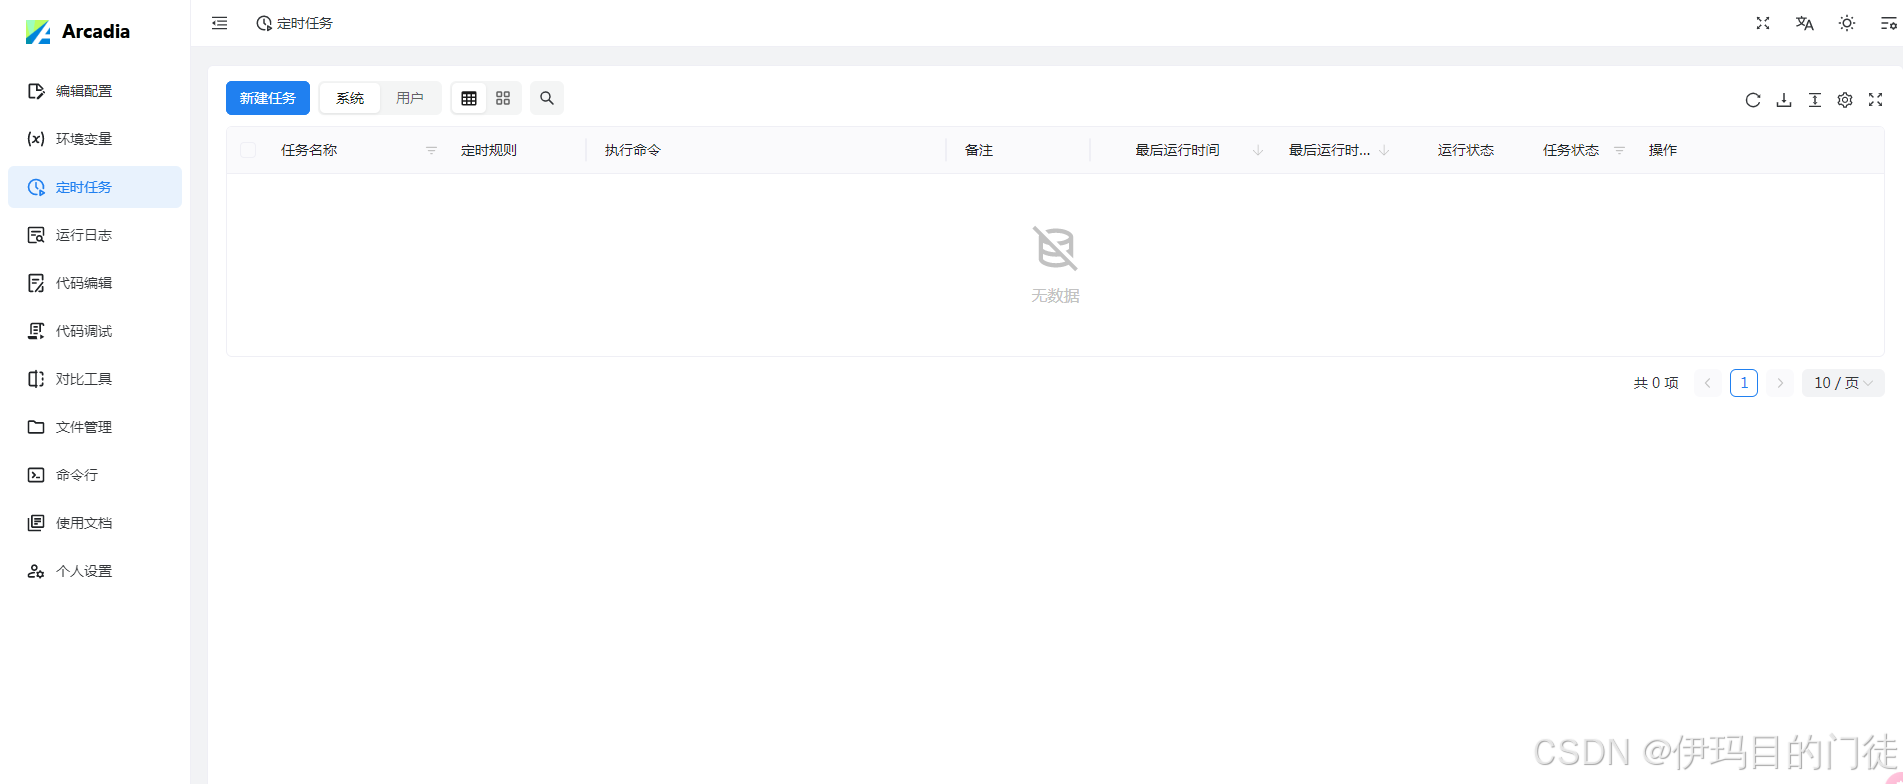Image resolution: width=1903 pixels, height=784 pixels.
Task: Click the 新建任务 button
Action: [268, 98]
